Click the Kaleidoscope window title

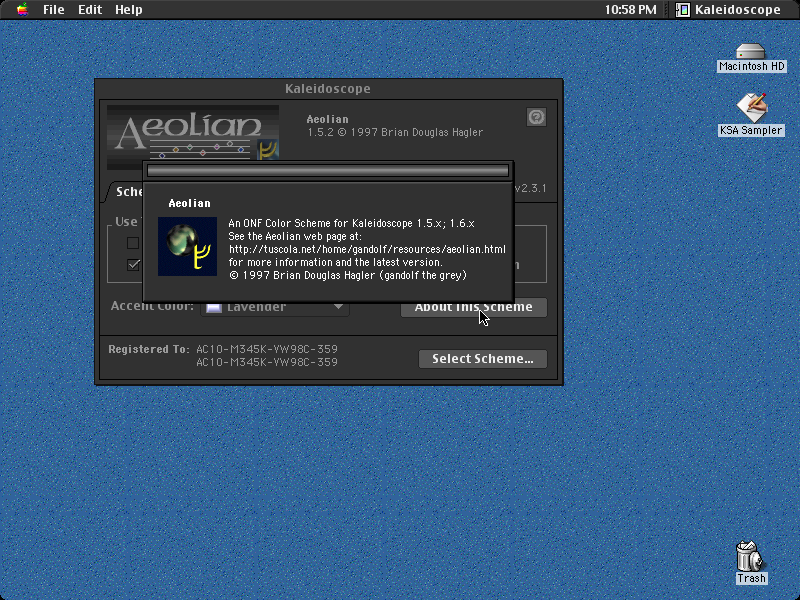pos(328,89)
